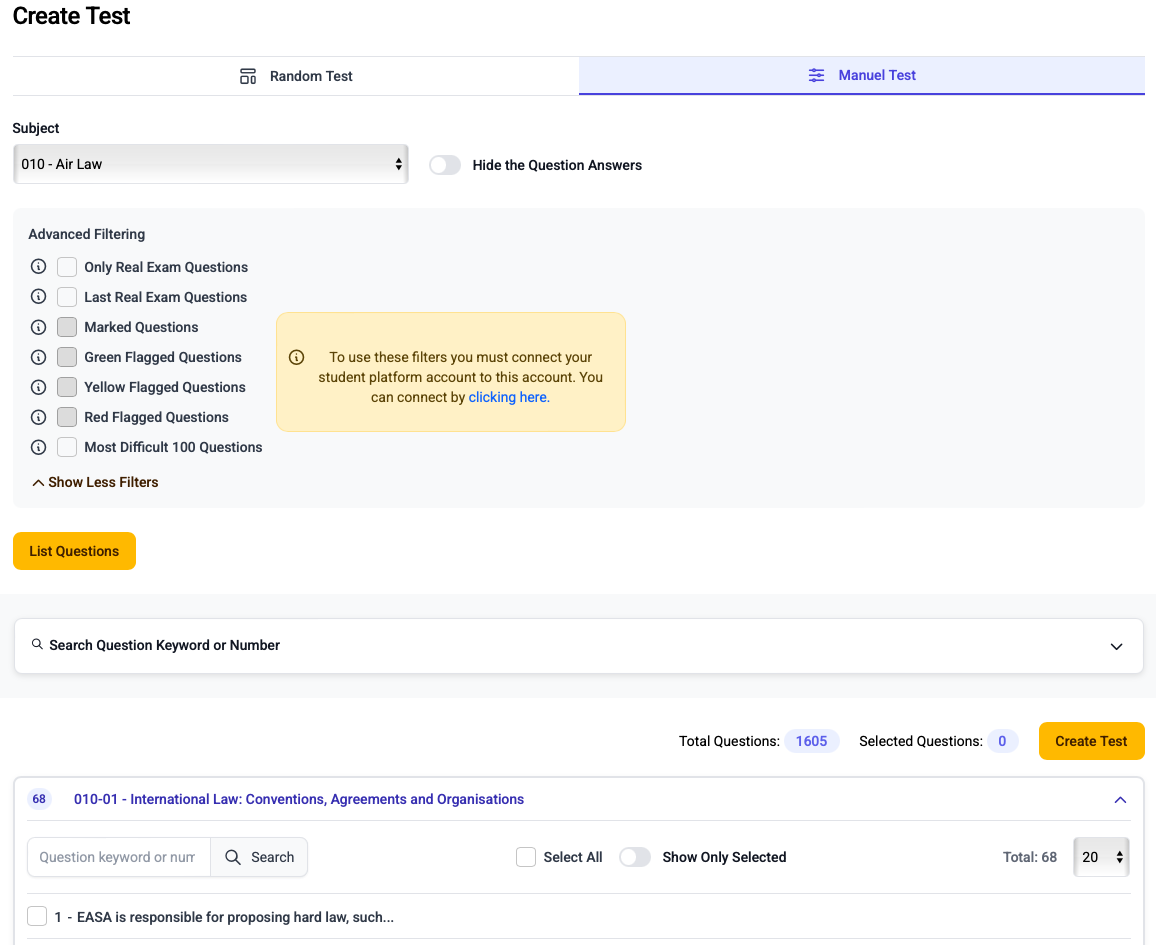This screenshot has width=1156, height=945.
Task: Click info icon beside Most Difficult 100 Questions
Action: pyautogui.click(x=38, y=447)
